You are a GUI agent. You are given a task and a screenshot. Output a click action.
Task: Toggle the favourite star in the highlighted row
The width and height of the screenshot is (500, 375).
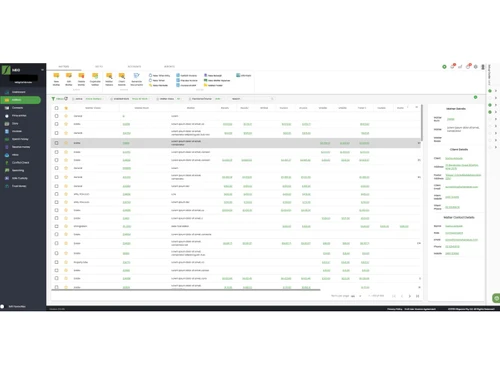[x=66, y=143]
